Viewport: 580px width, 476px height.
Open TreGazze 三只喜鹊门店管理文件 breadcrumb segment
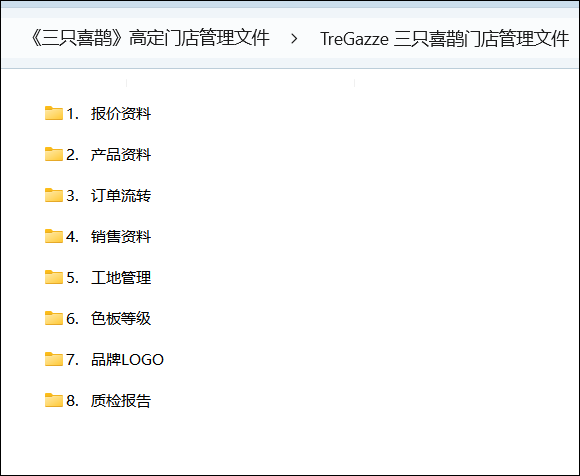444,38
